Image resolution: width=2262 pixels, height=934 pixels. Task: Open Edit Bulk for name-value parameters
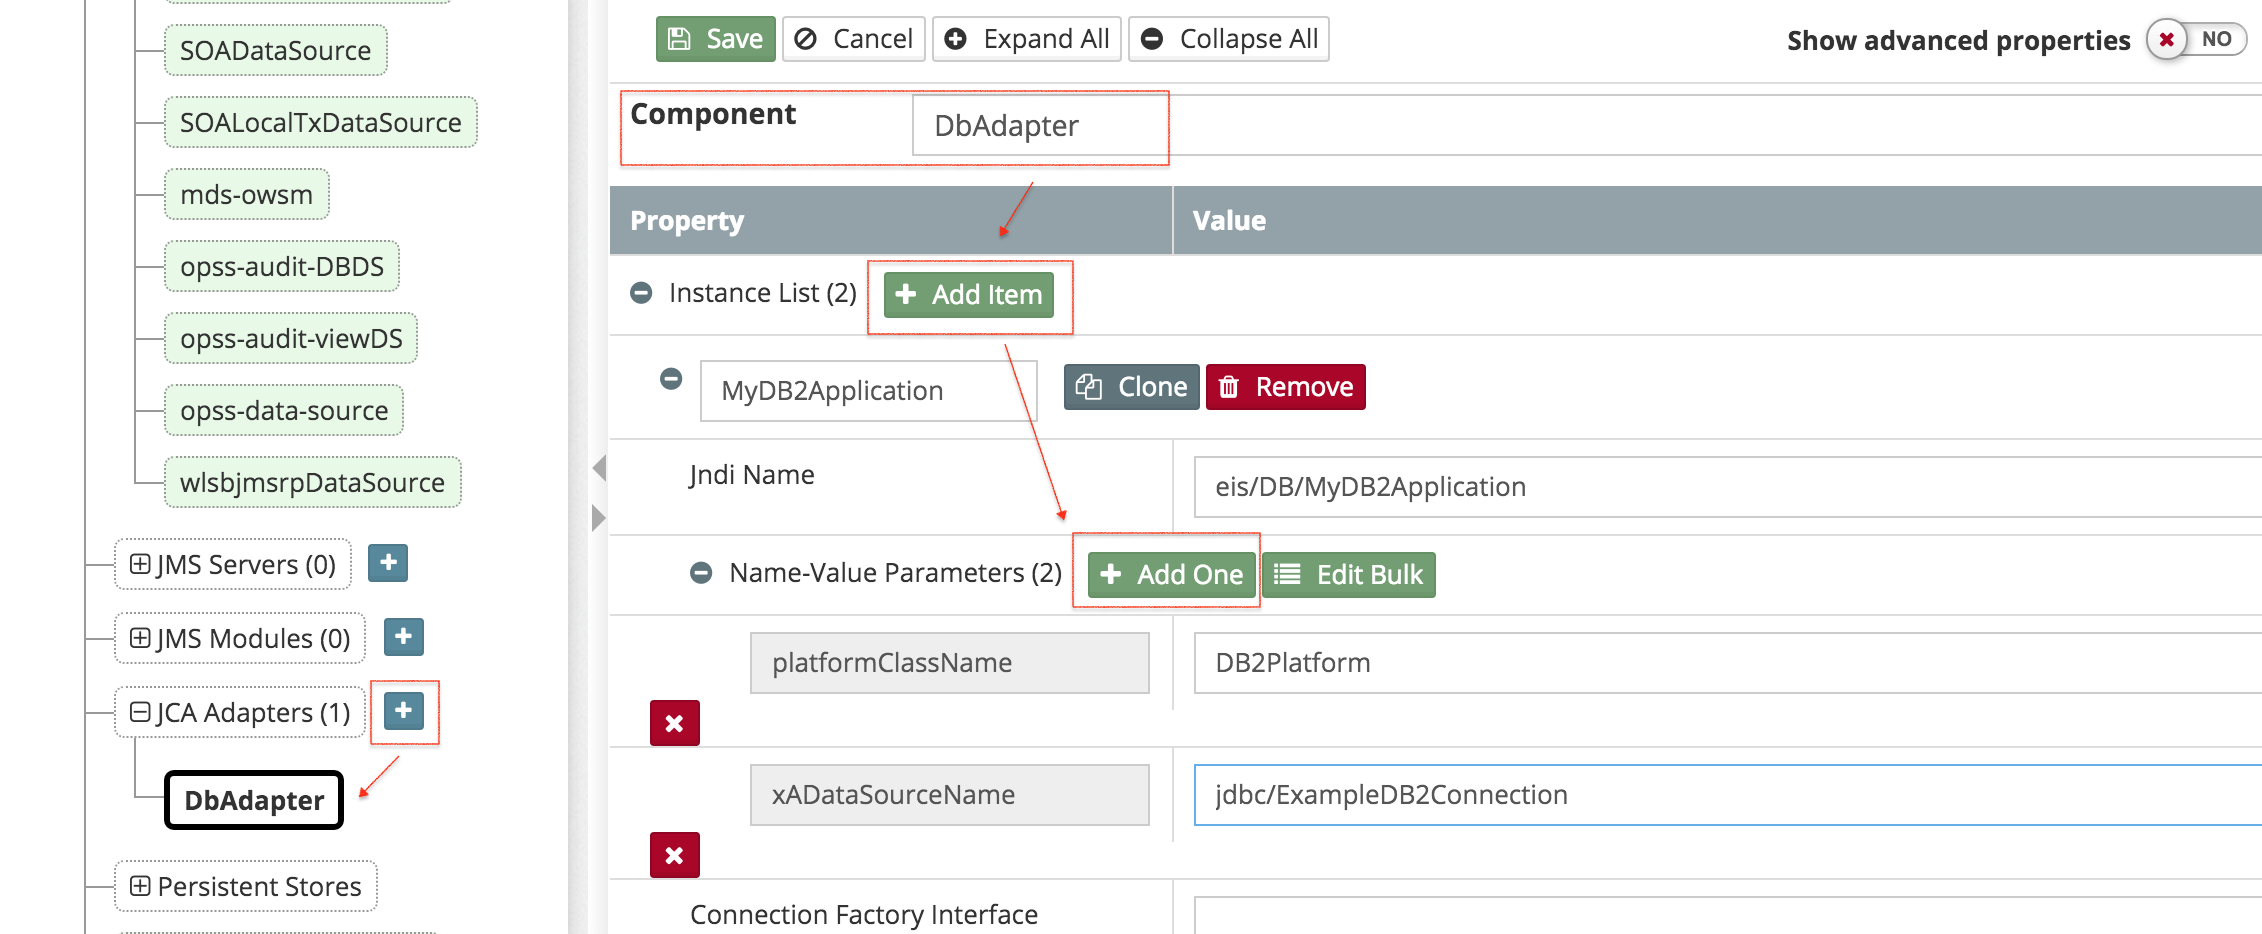point(1348,575)
